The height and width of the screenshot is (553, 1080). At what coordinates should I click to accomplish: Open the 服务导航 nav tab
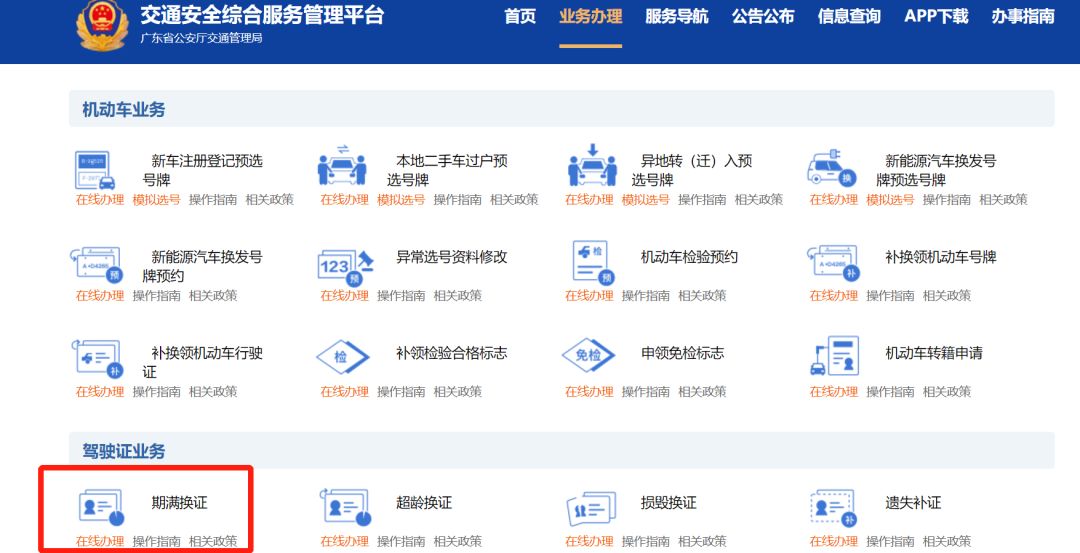click(x=676, y=17)
